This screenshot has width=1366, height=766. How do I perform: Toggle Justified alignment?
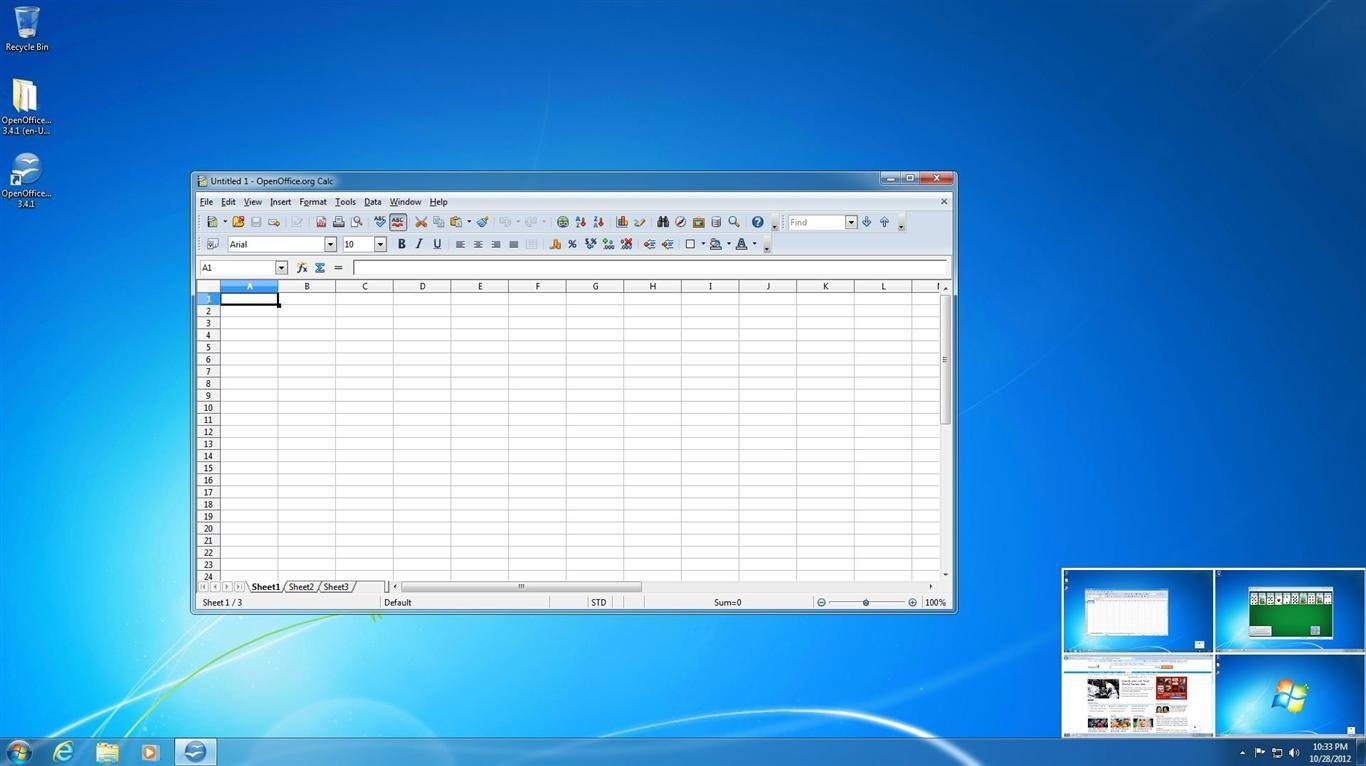click(514, 244)
